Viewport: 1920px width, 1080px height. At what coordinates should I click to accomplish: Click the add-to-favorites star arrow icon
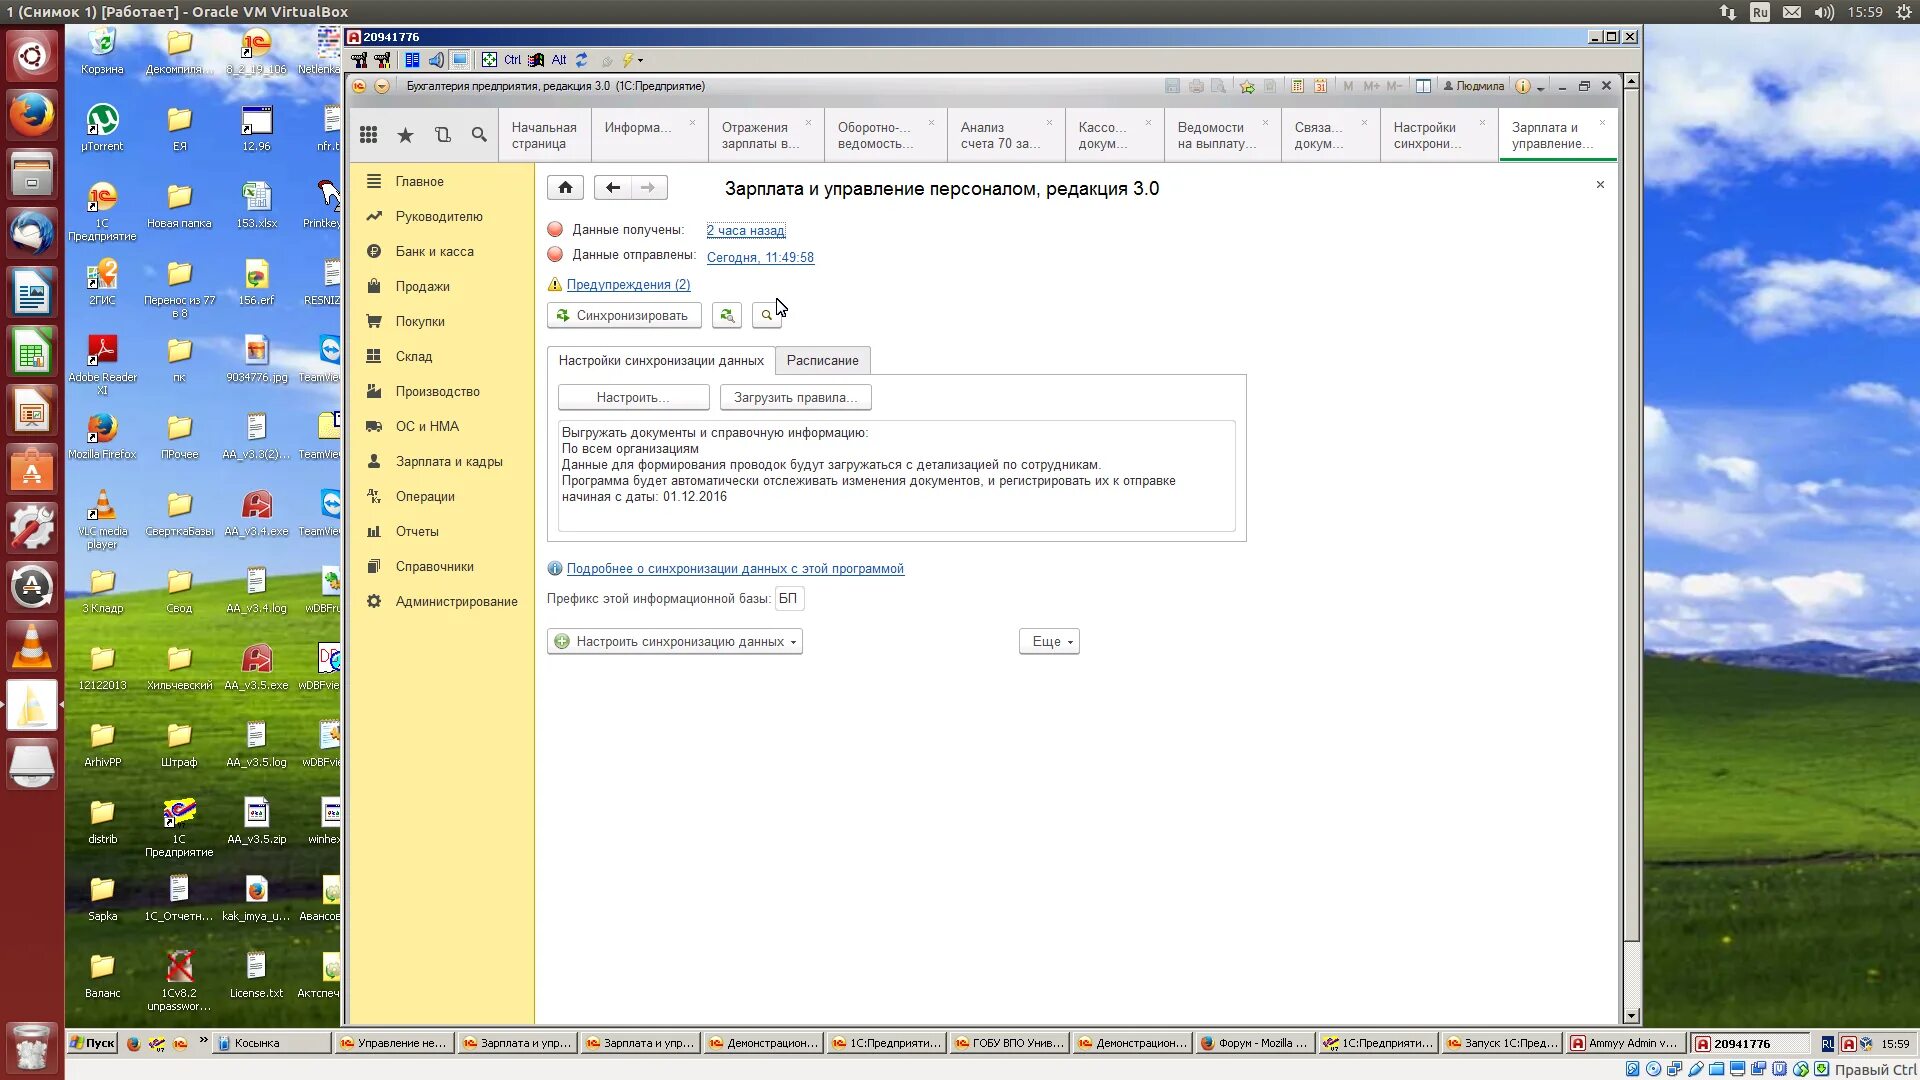point(1247,86)
